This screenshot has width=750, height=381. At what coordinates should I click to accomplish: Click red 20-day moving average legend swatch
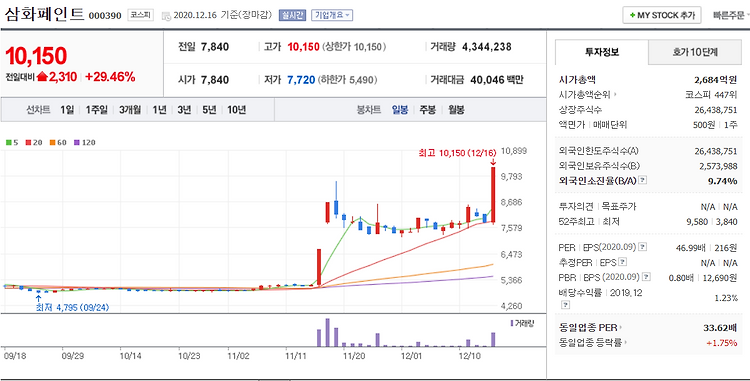tap(27, 142)
